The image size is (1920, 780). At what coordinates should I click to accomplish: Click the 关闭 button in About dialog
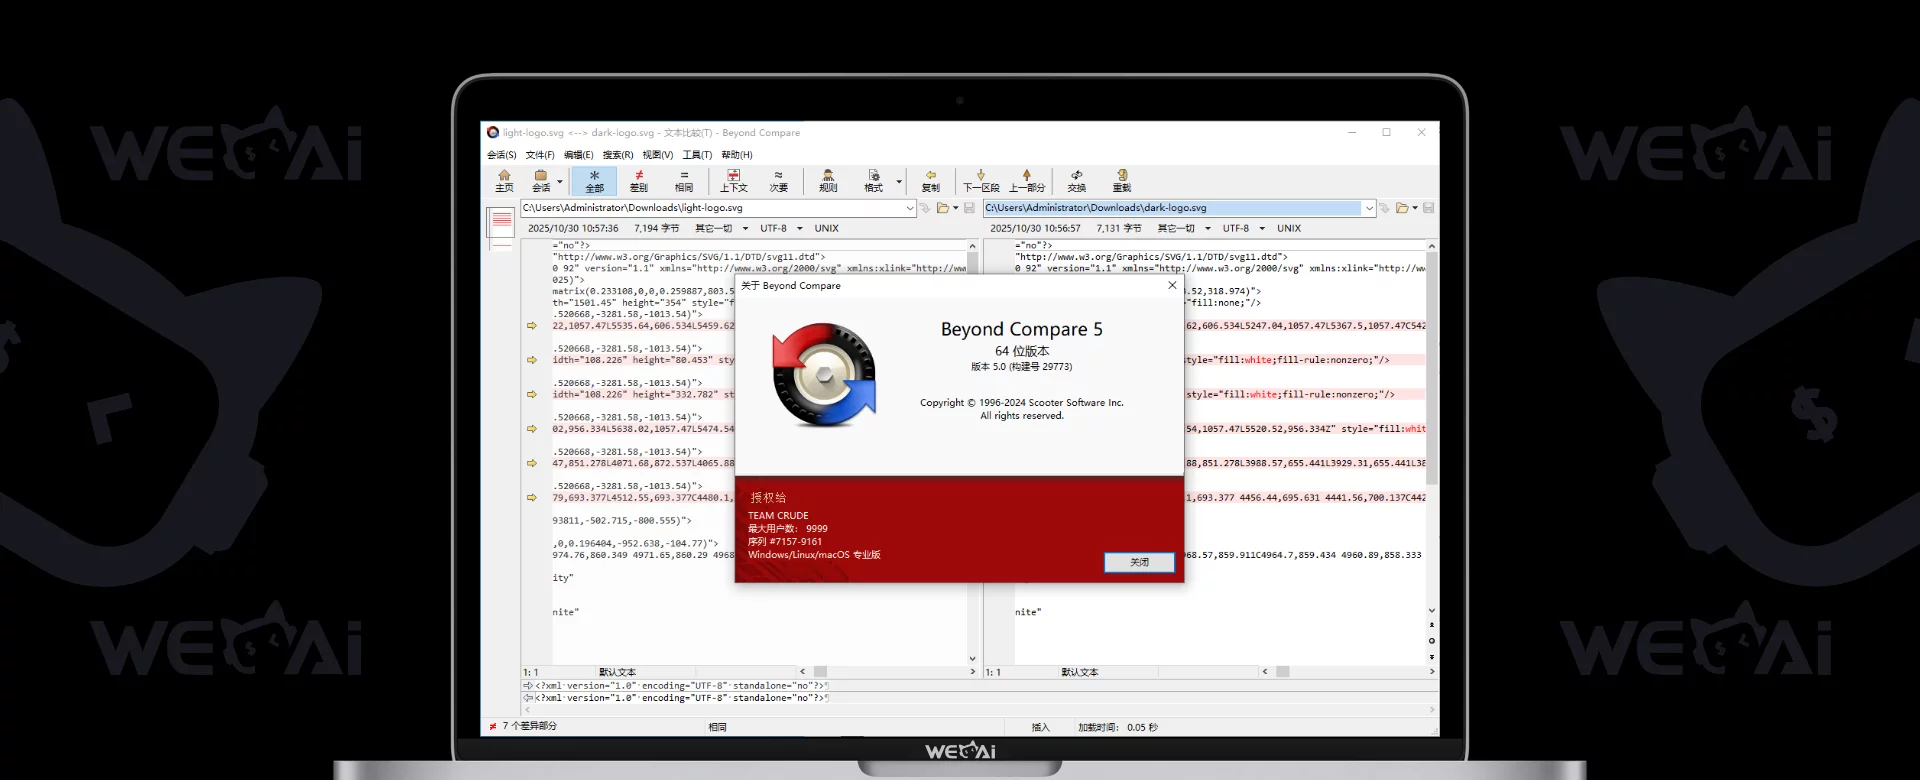(1139, 562)
